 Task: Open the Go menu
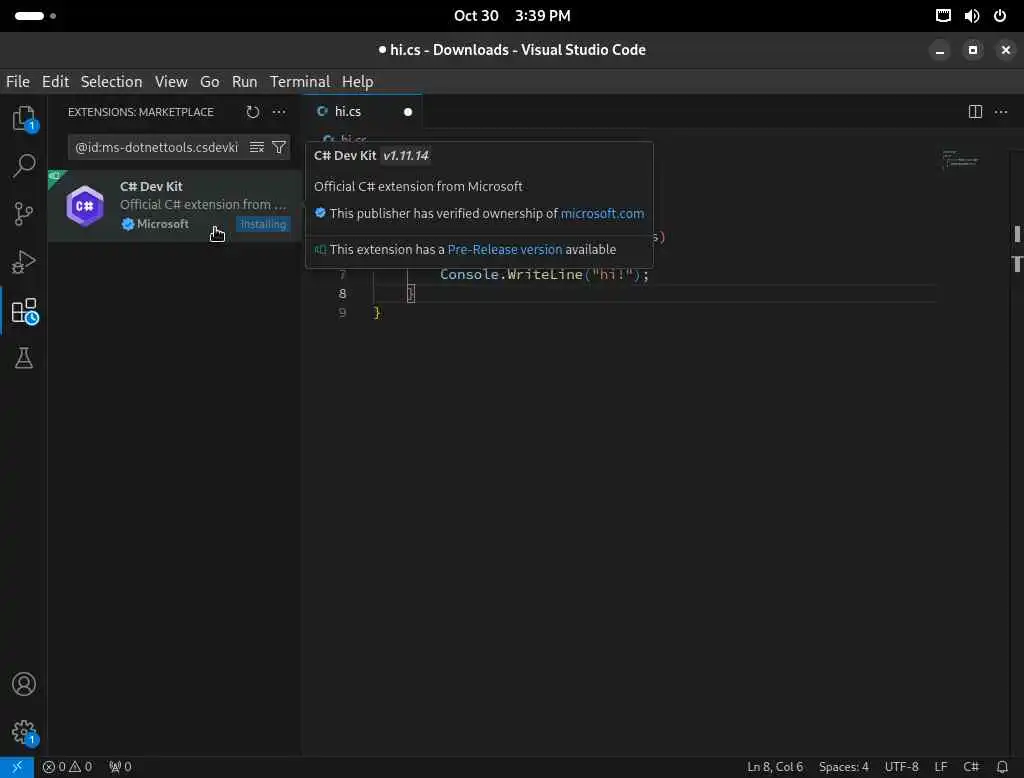[x=210, y=82]
